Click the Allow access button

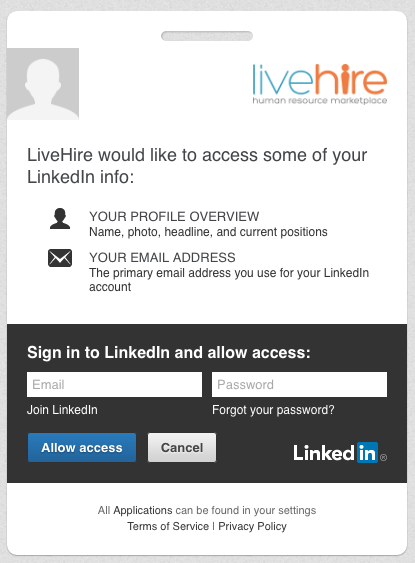click(x=82, y=447)
